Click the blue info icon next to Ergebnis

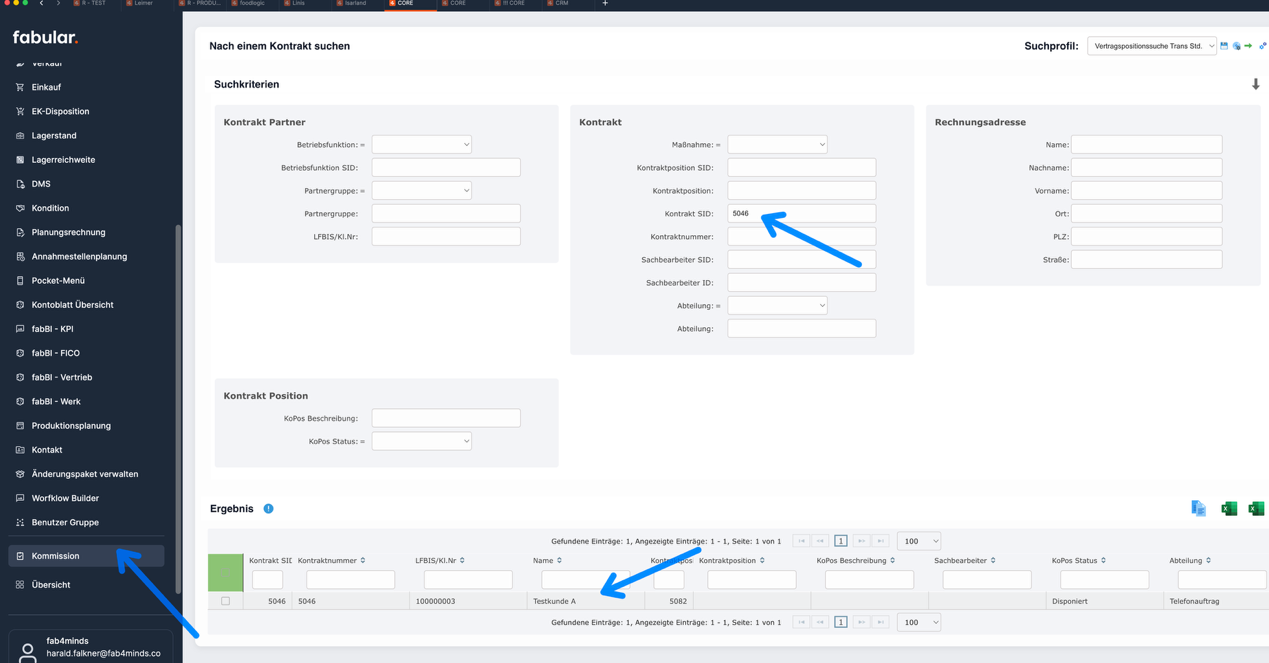point(268,509)
